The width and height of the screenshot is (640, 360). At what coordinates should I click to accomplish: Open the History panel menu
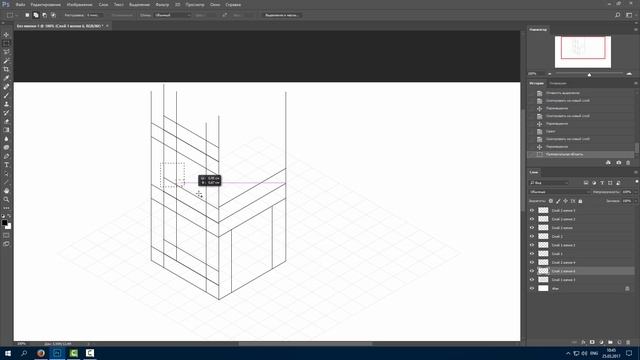pyautogui.click(x=636, y=83)
